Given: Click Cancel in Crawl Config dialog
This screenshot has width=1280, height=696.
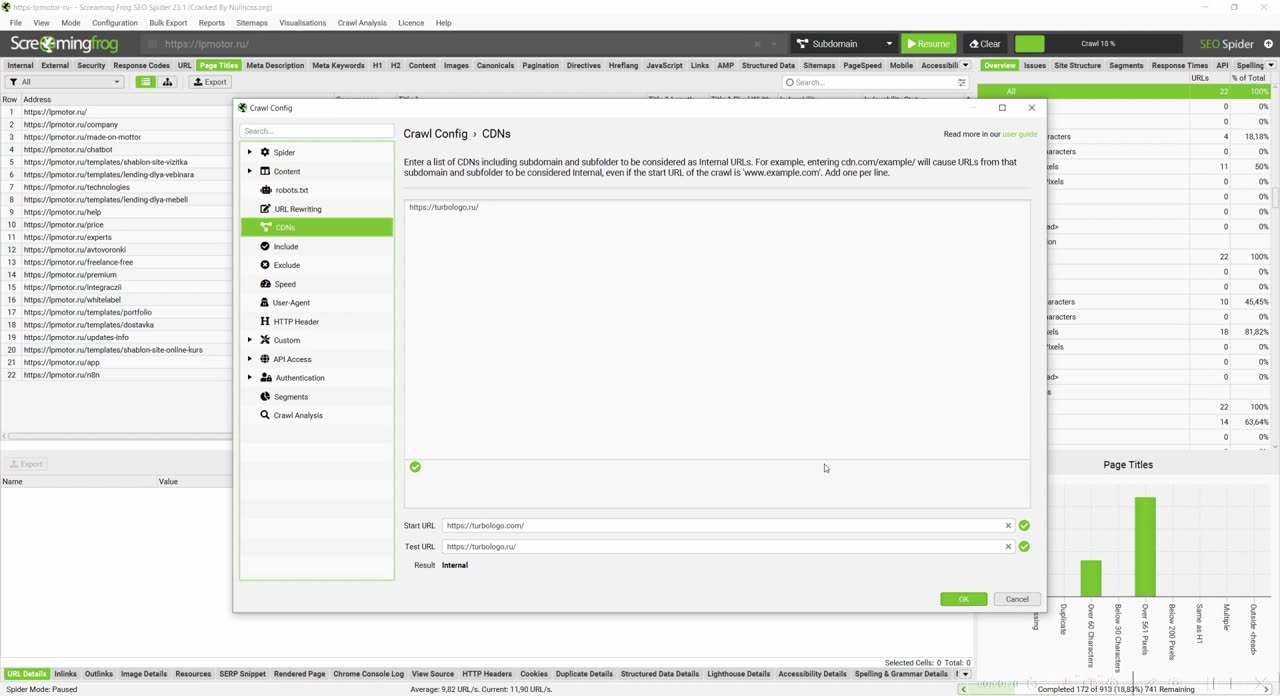Looking at the screenshot, I should pos(1017,599).
